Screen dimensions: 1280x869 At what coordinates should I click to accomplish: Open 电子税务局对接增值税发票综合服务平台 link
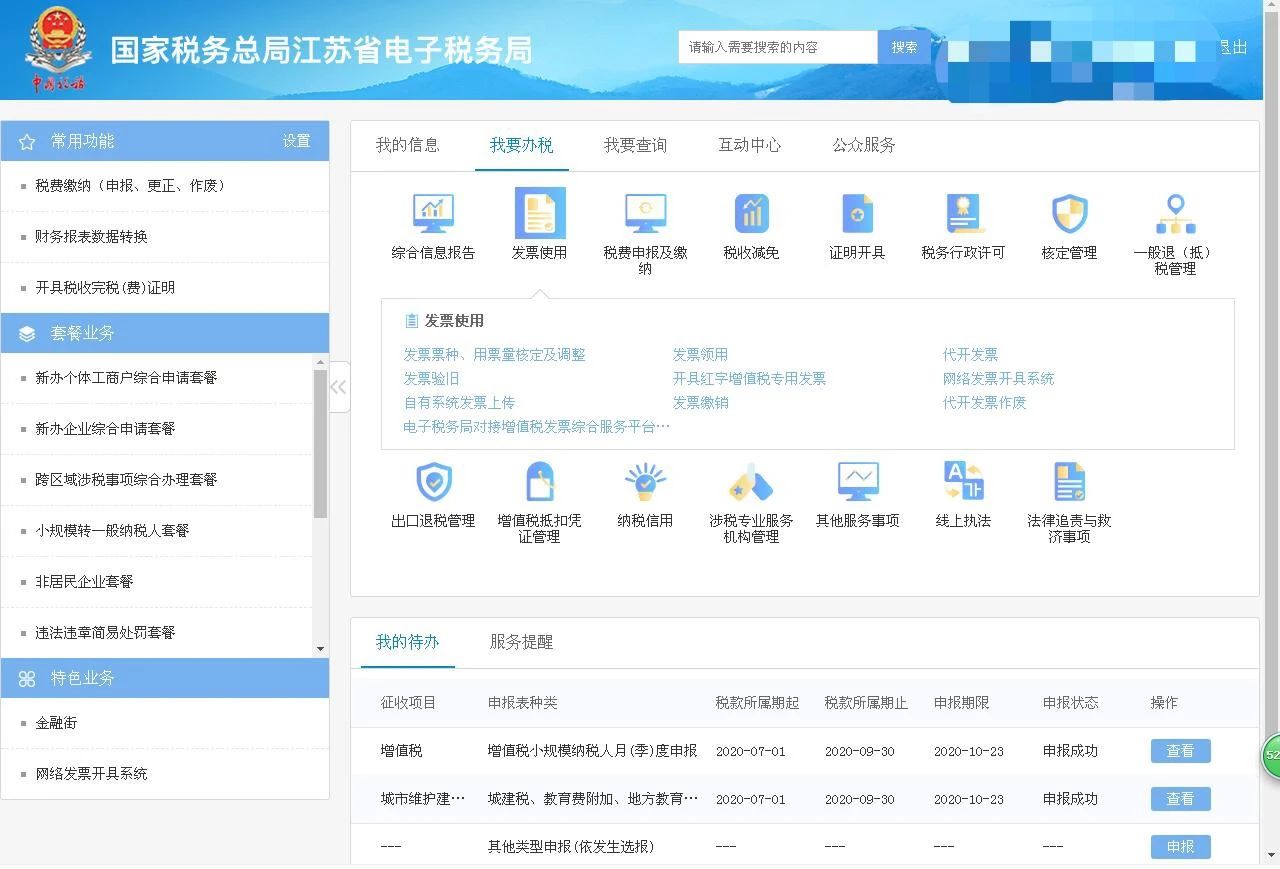click(536, 427)
